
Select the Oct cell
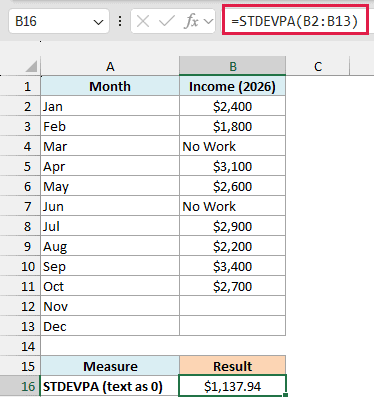coord(110,286)
